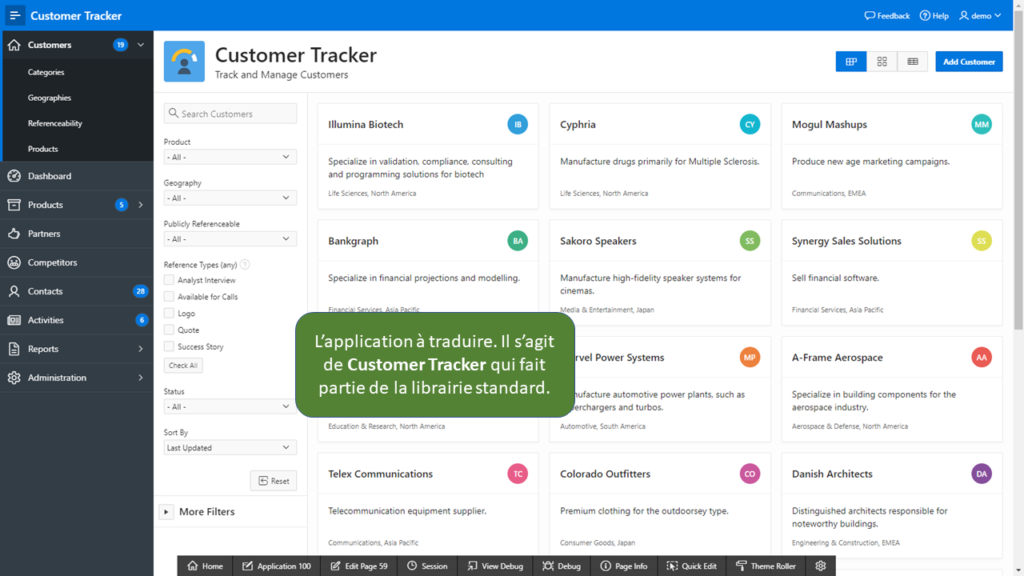Switch to the grid icon view
The image size is (1024, 576).
click(882, 61)
